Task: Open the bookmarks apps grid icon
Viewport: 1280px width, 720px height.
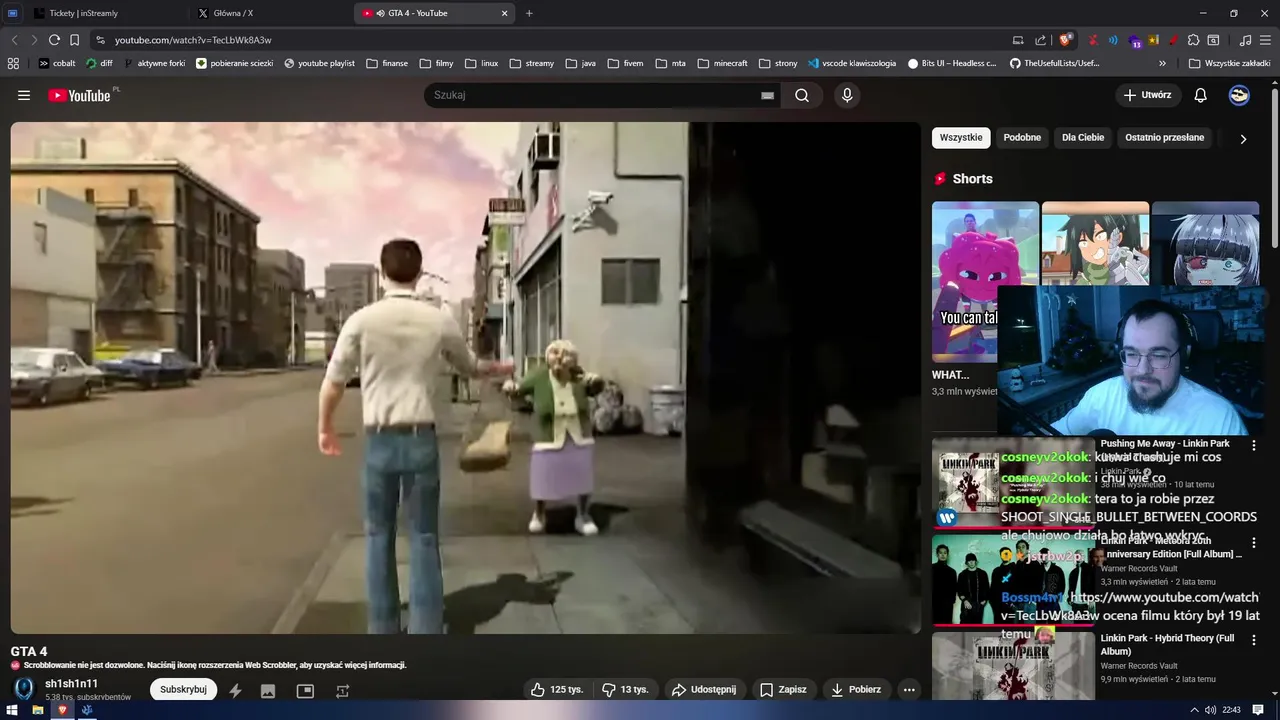Action: pos(13,63)
